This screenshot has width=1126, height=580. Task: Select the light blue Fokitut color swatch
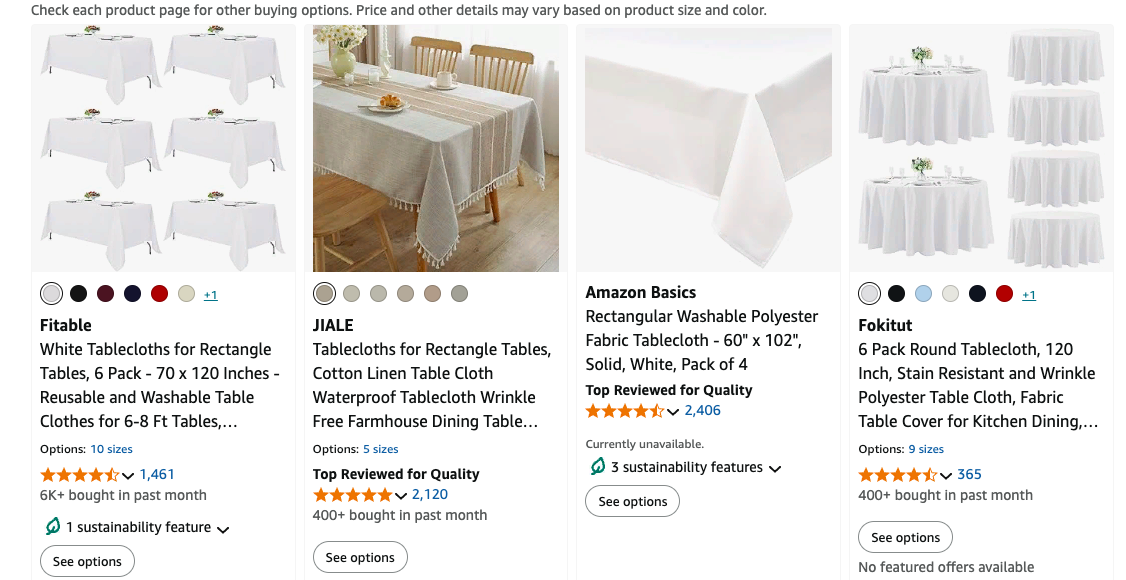point(923,294)
